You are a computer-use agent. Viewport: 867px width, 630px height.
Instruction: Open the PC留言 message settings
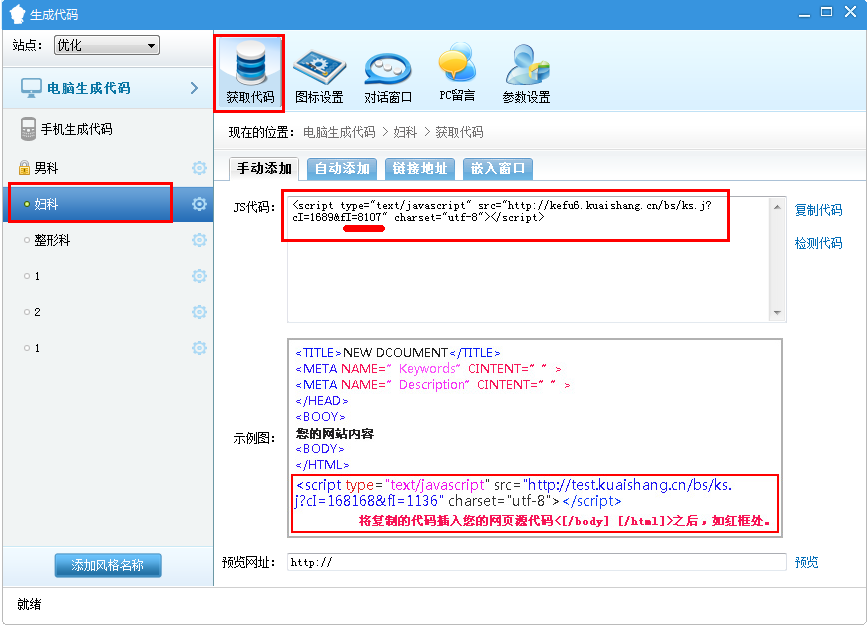(457, 73)
